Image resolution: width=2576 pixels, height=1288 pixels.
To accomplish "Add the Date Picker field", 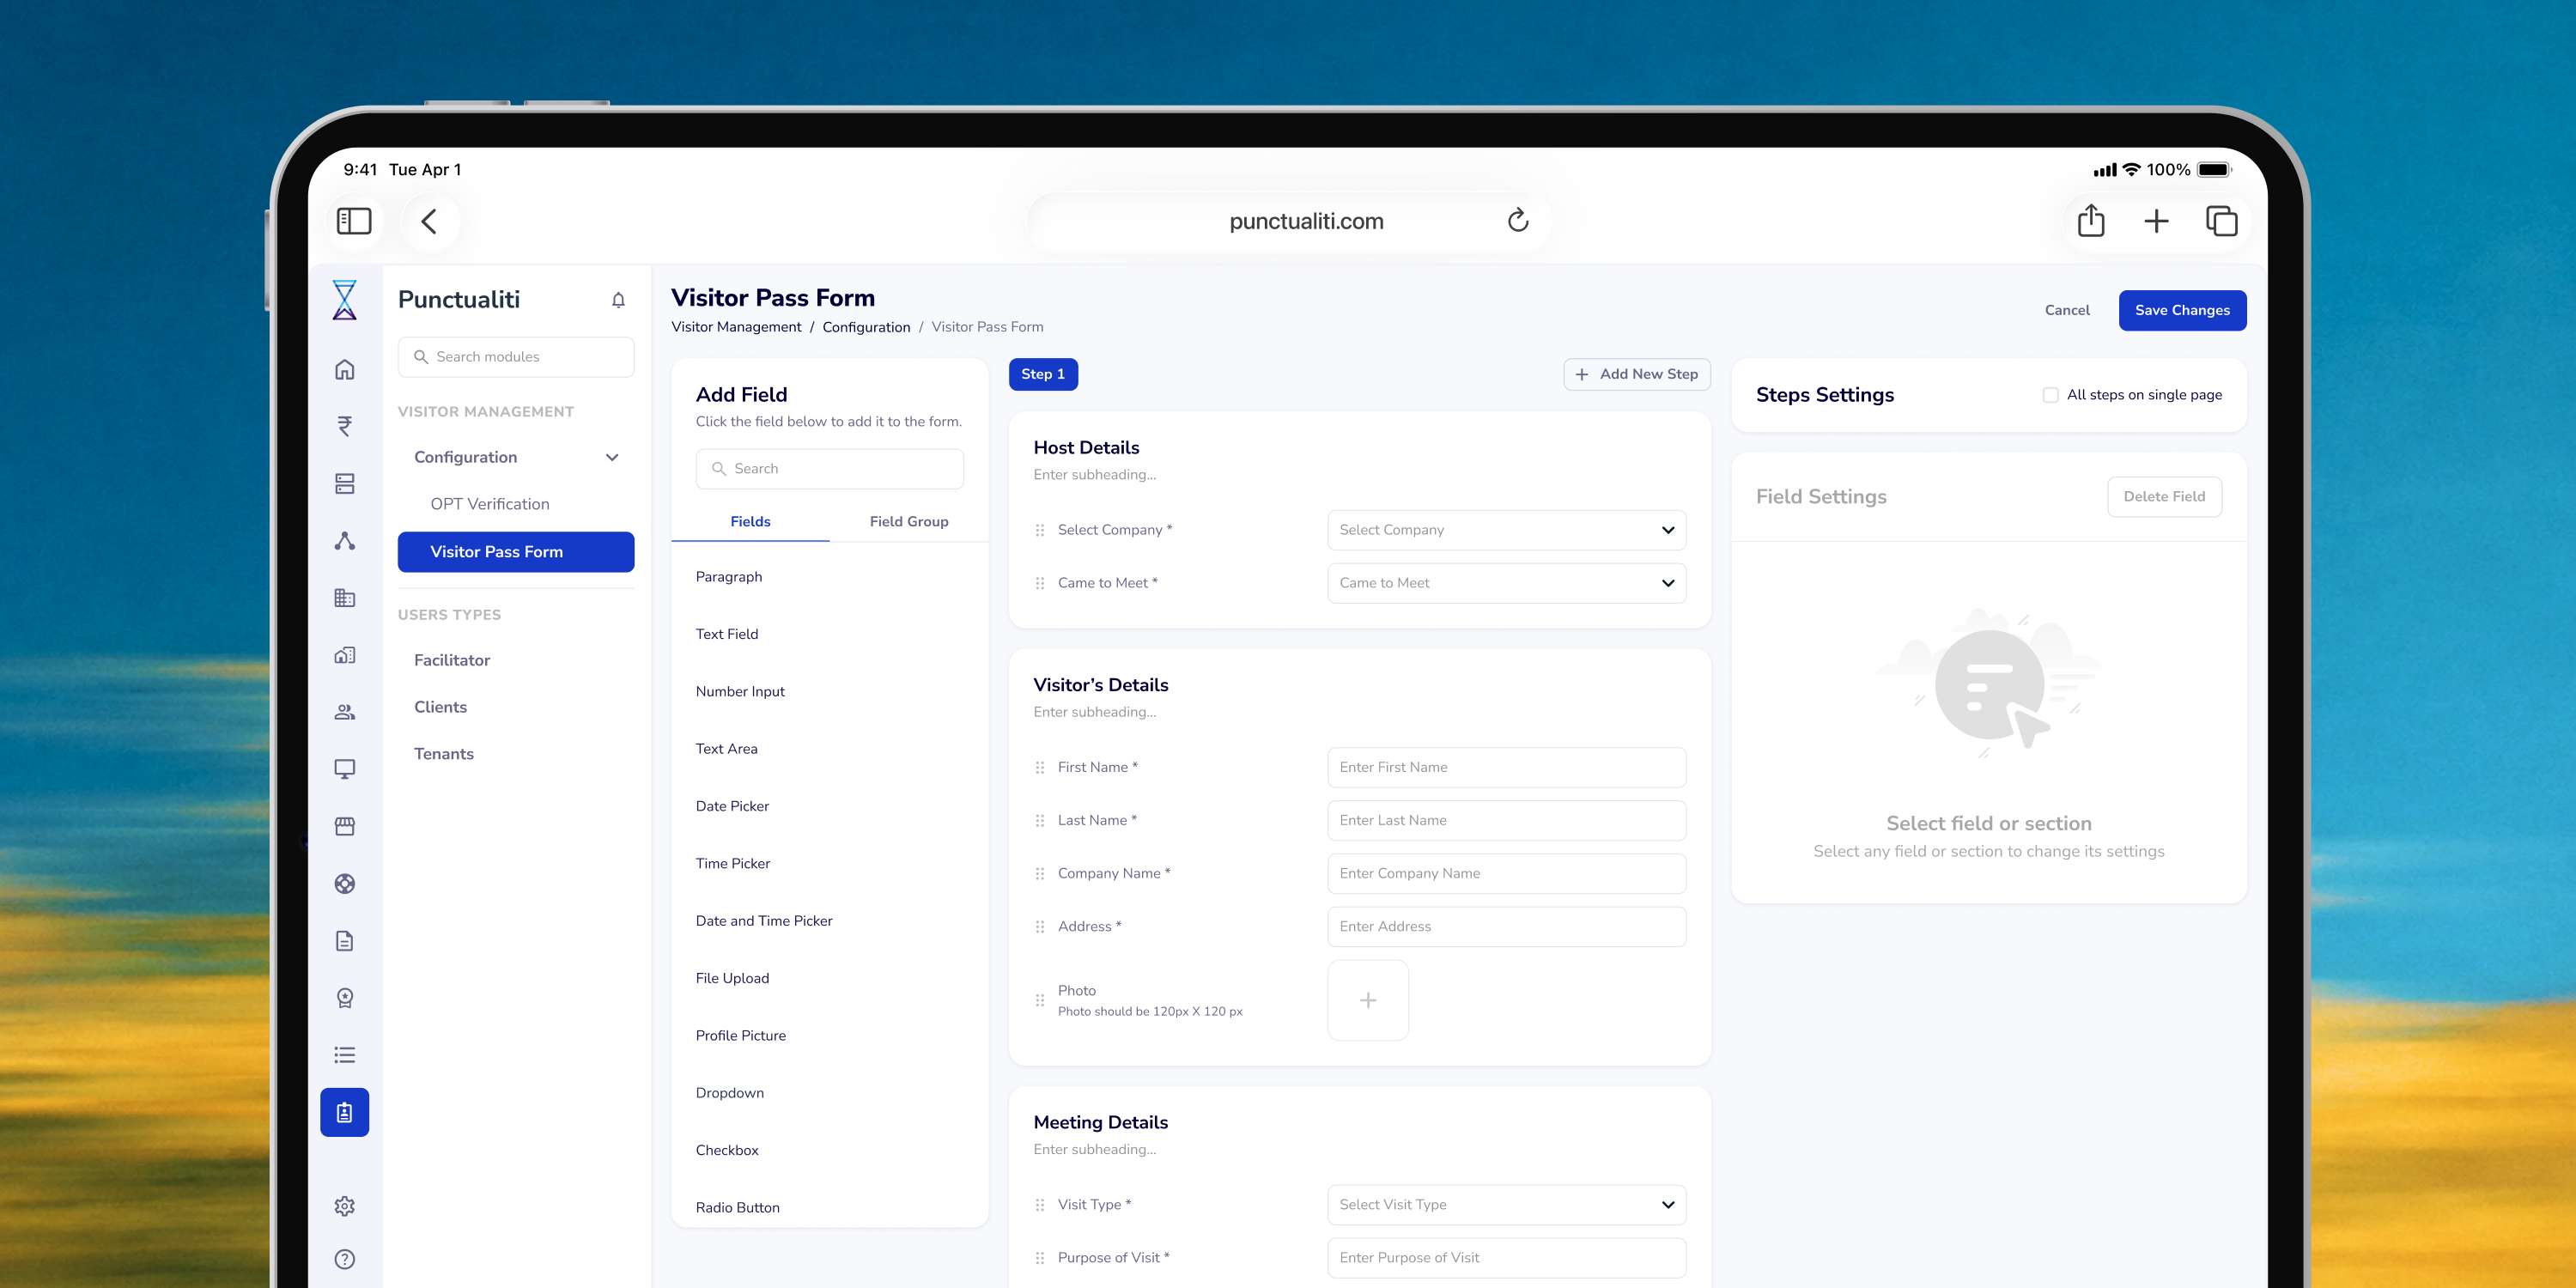I will [733, 806].
